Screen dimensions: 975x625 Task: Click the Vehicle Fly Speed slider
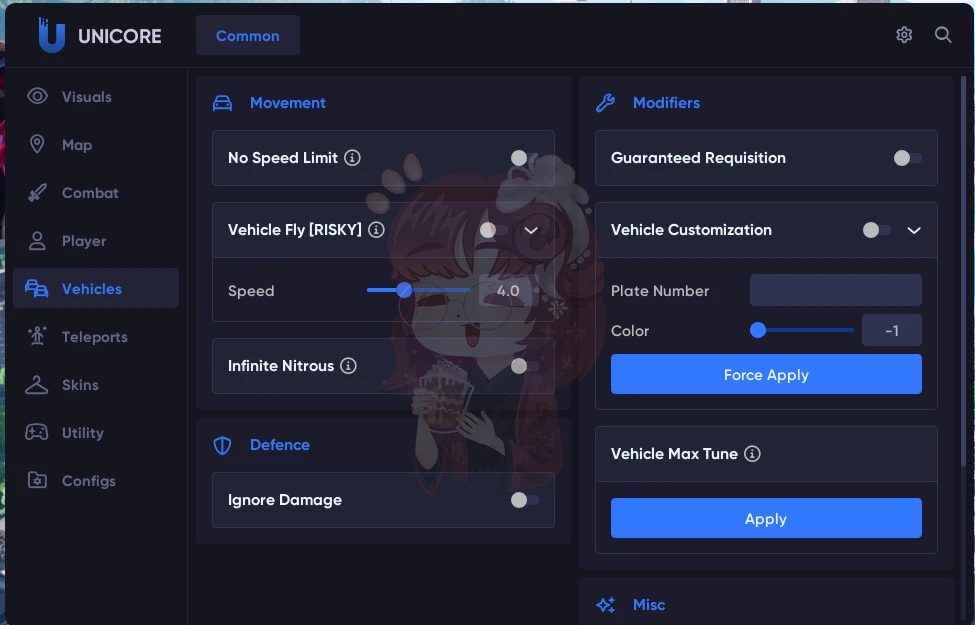pos(418,290)
